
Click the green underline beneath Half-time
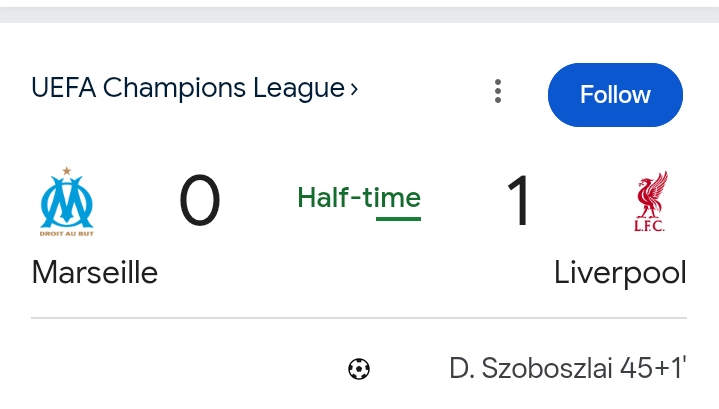coord(398,218)
